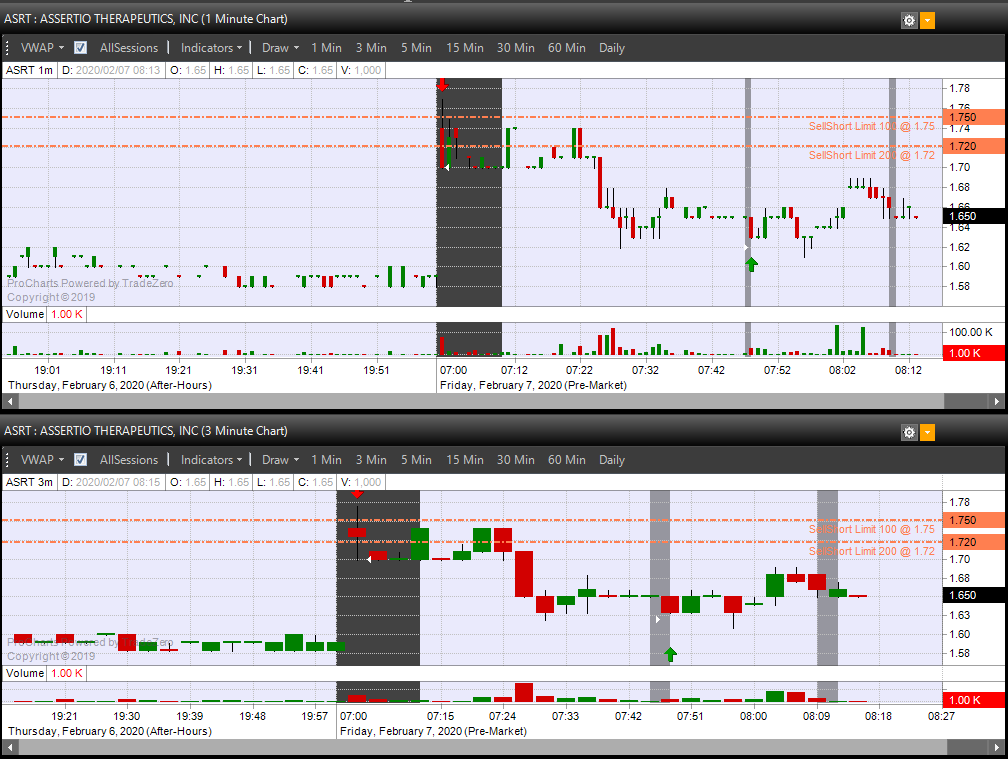Viewport: 1008px width, 759px height.
Task: Select SellShort Limit 100 @ 1.75 order in top chart
Action: point(872,126)
